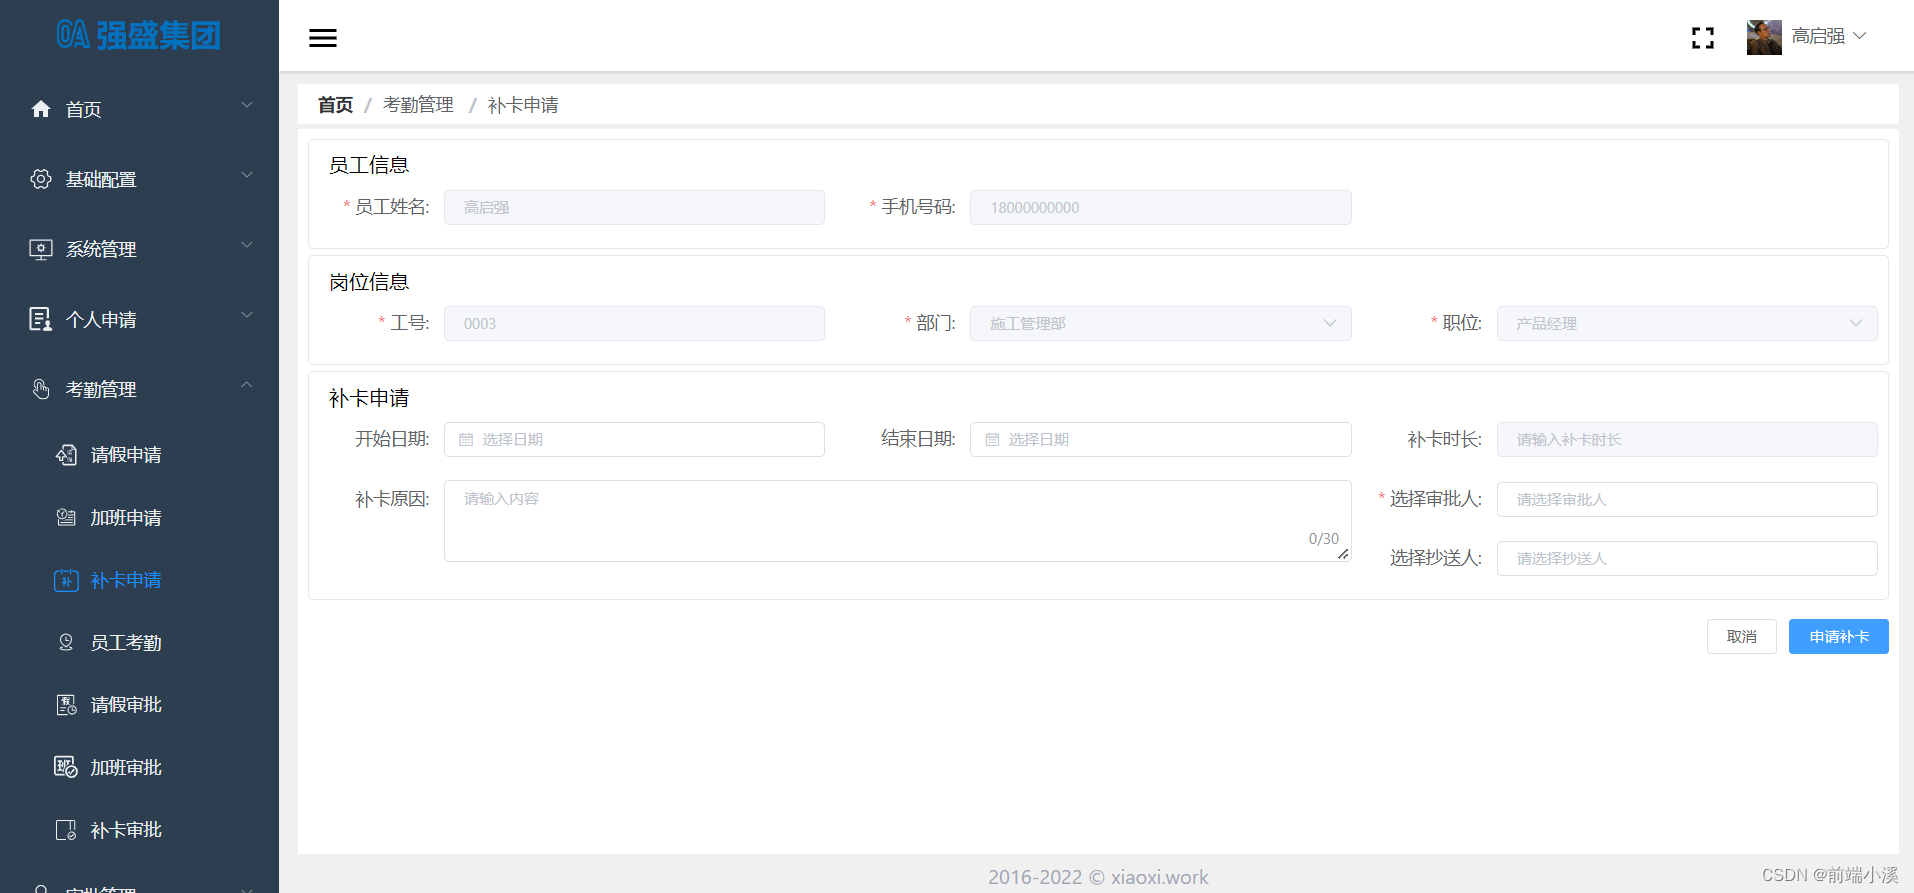Click the monitor icon for 系统管理
This screenshot has height=893, width=1914.
(41, 249)
